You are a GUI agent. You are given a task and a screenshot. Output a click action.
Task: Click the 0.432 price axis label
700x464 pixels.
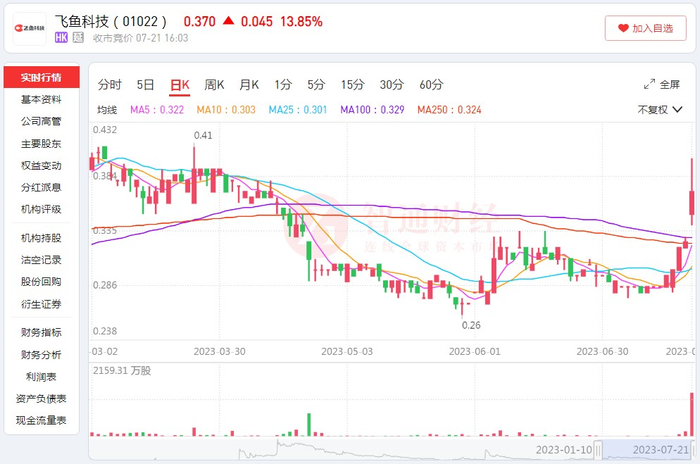coord(105,130)
